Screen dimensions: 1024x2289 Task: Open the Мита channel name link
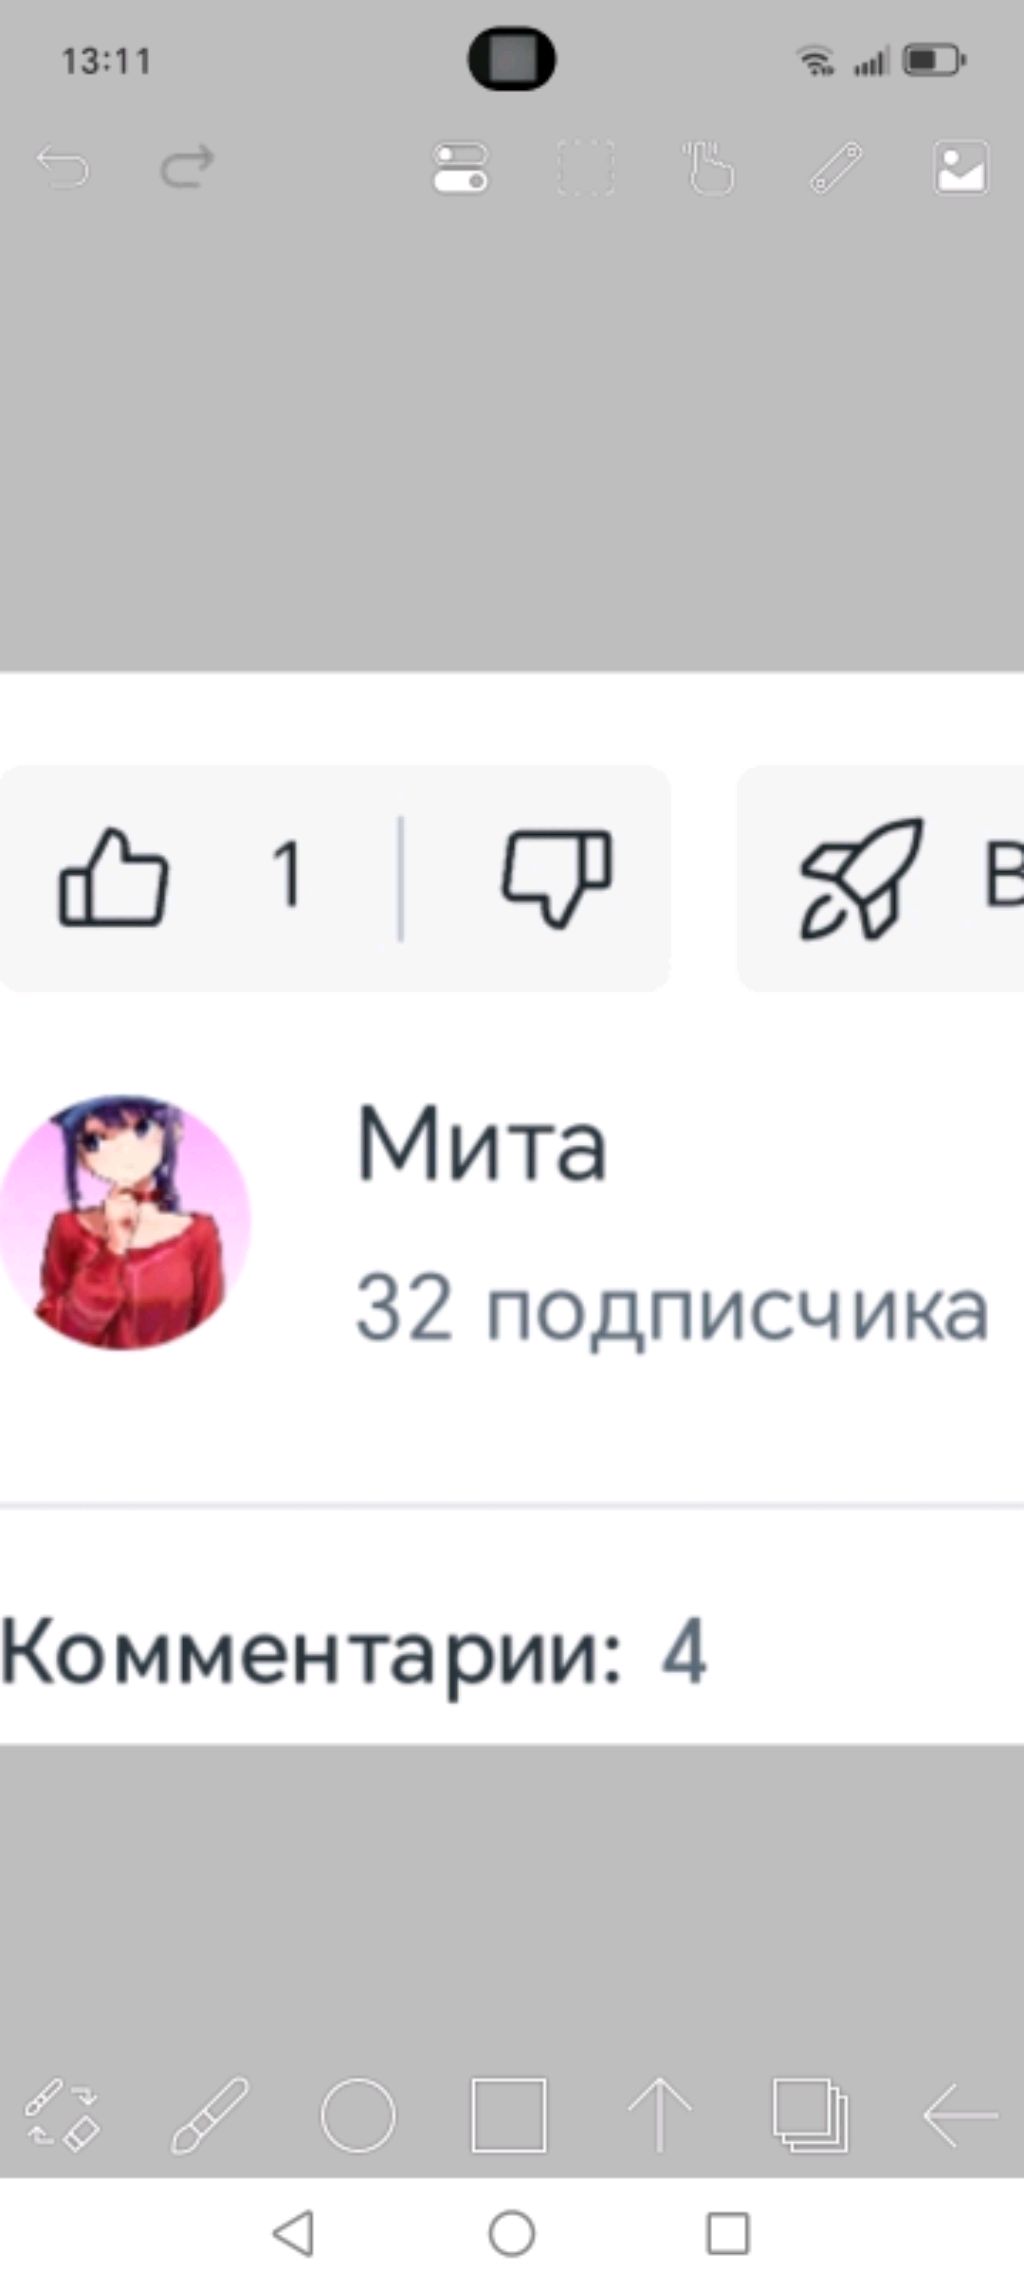pos(482,1143)
